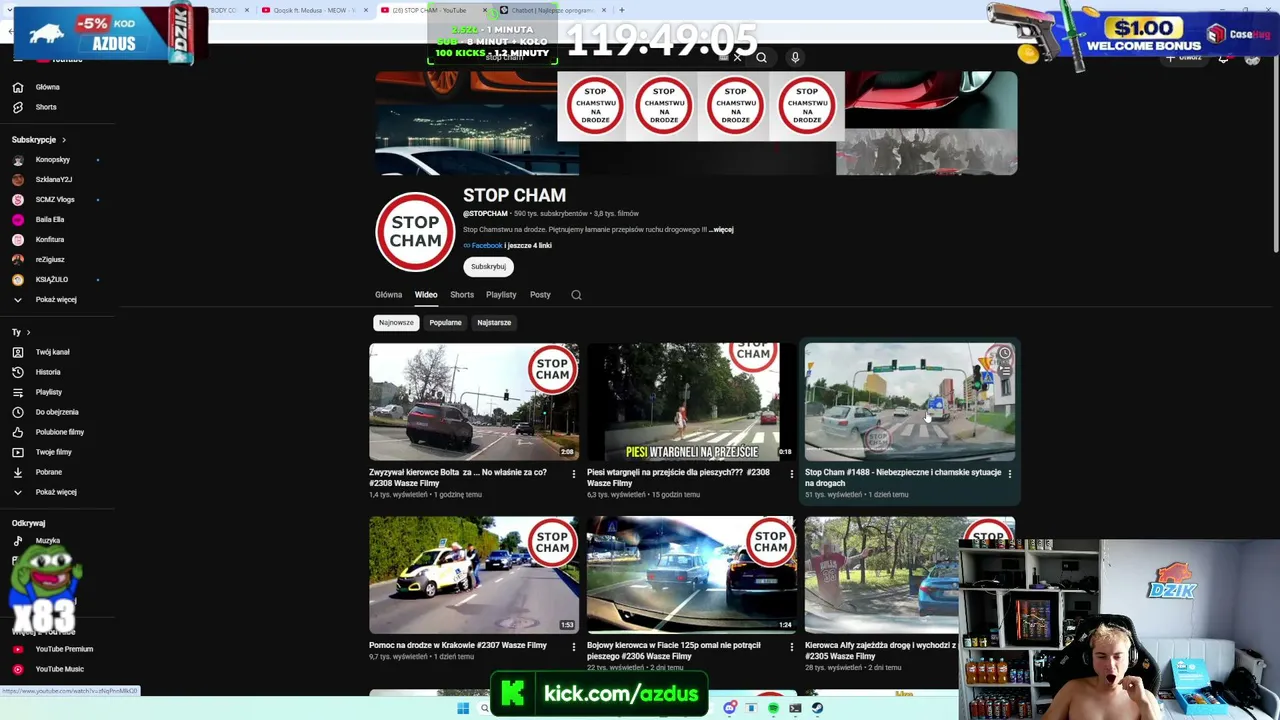Select the Stop Cham YouTube browser tab

coord(430,10)
